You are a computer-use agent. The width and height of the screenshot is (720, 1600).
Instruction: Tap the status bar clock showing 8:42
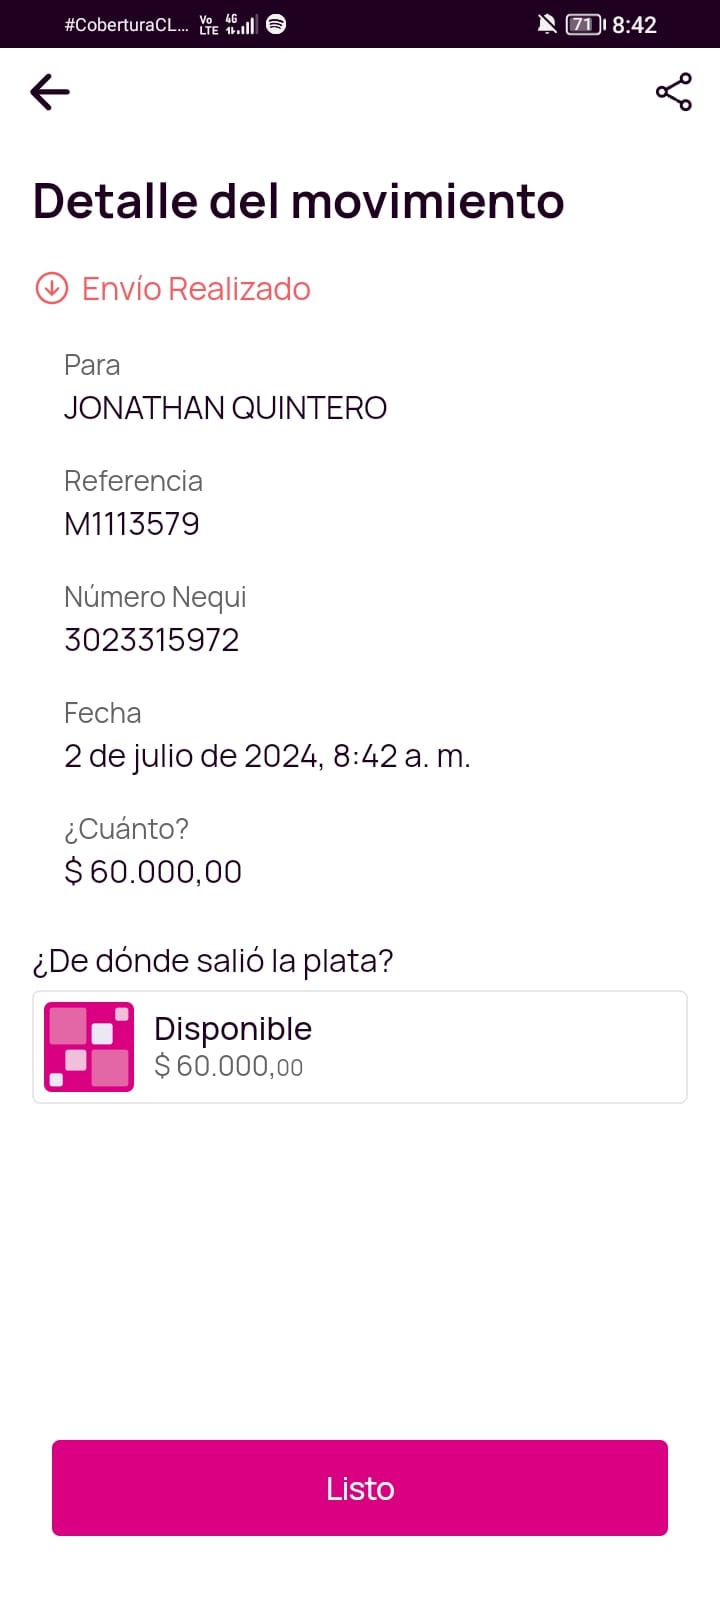click(634, 25)
